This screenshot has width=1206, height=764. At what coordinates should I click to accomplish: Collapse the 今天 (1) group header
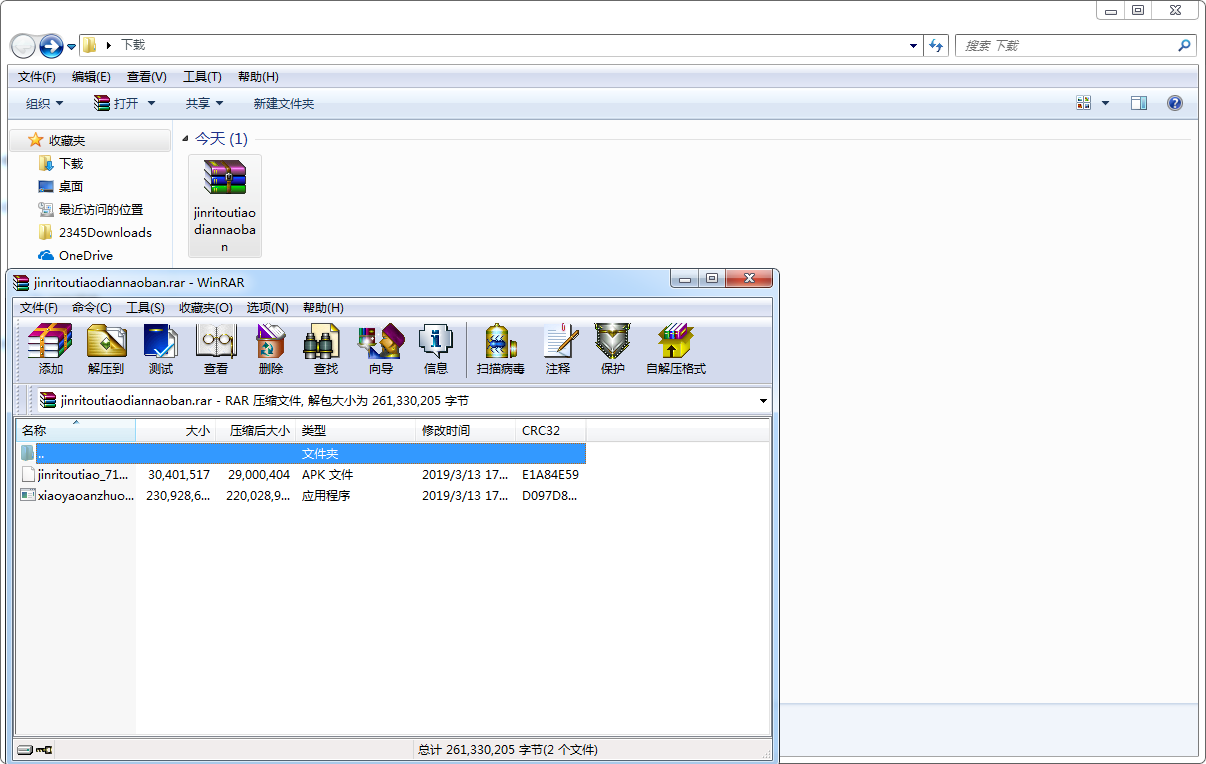coord(186,138)
